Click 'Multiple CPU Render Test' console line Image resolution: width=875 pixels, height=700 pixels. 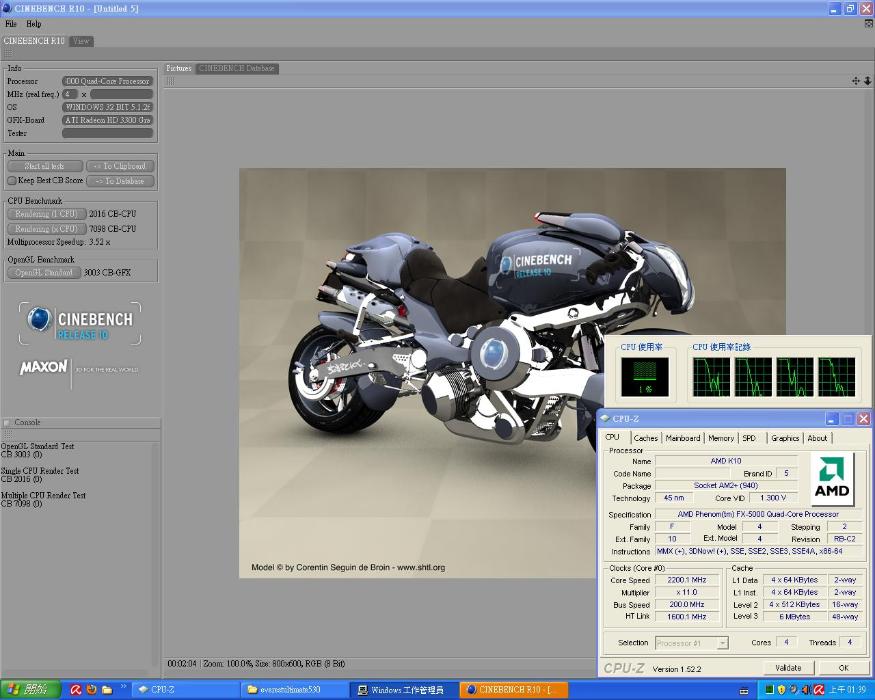tap(44, 495)
